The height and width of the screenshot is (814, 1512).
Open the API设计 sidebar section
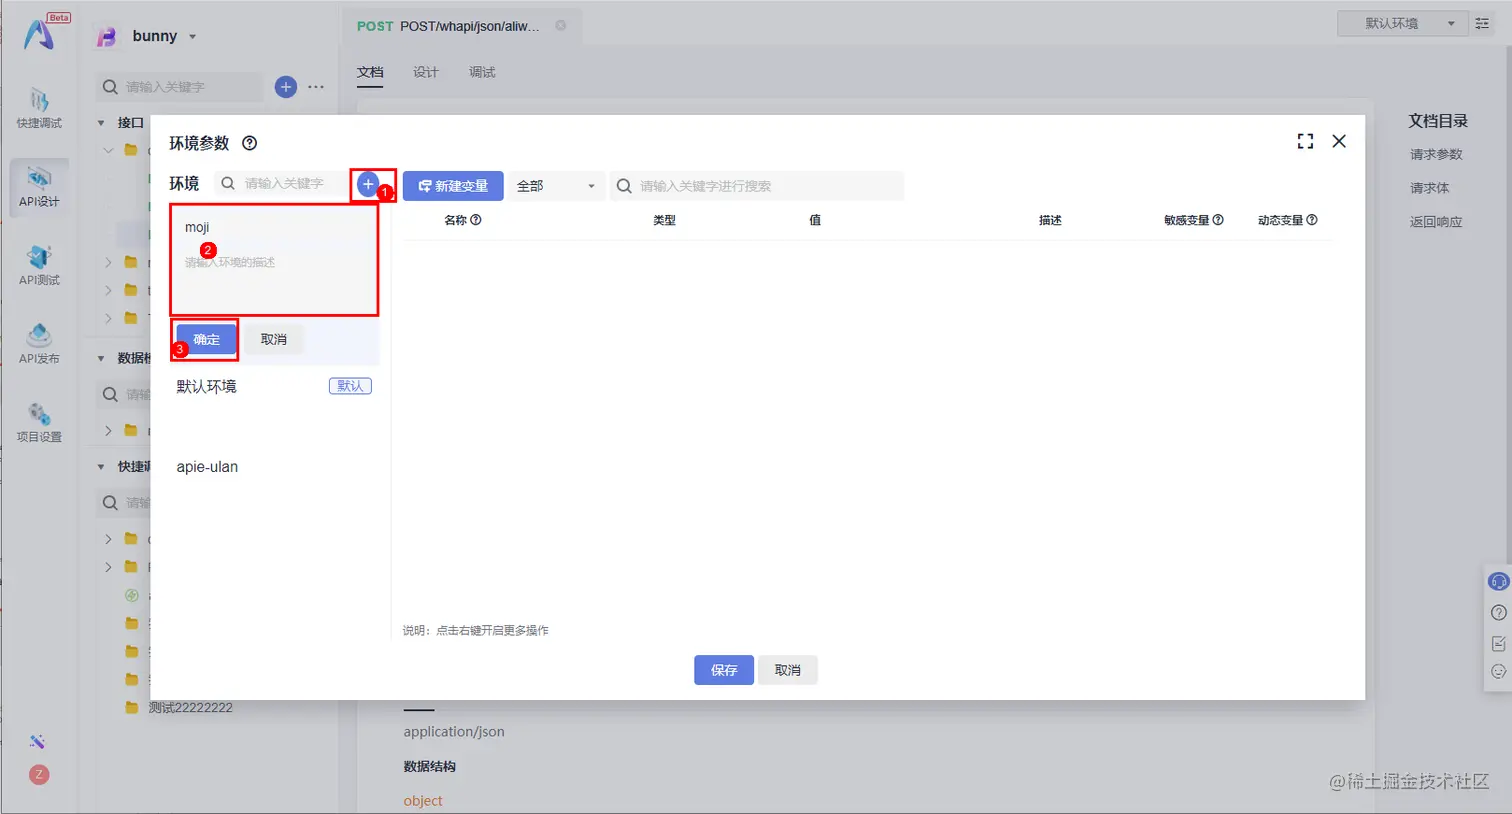click(x=39, y=188)
